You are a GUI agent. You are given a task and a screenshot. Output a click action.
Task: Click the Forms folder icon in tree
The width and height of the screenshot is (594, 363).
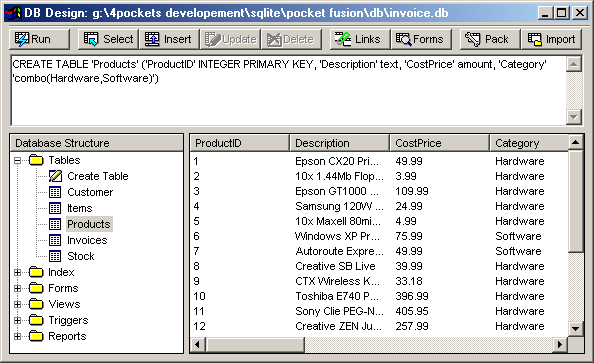[x=36, y=288]
